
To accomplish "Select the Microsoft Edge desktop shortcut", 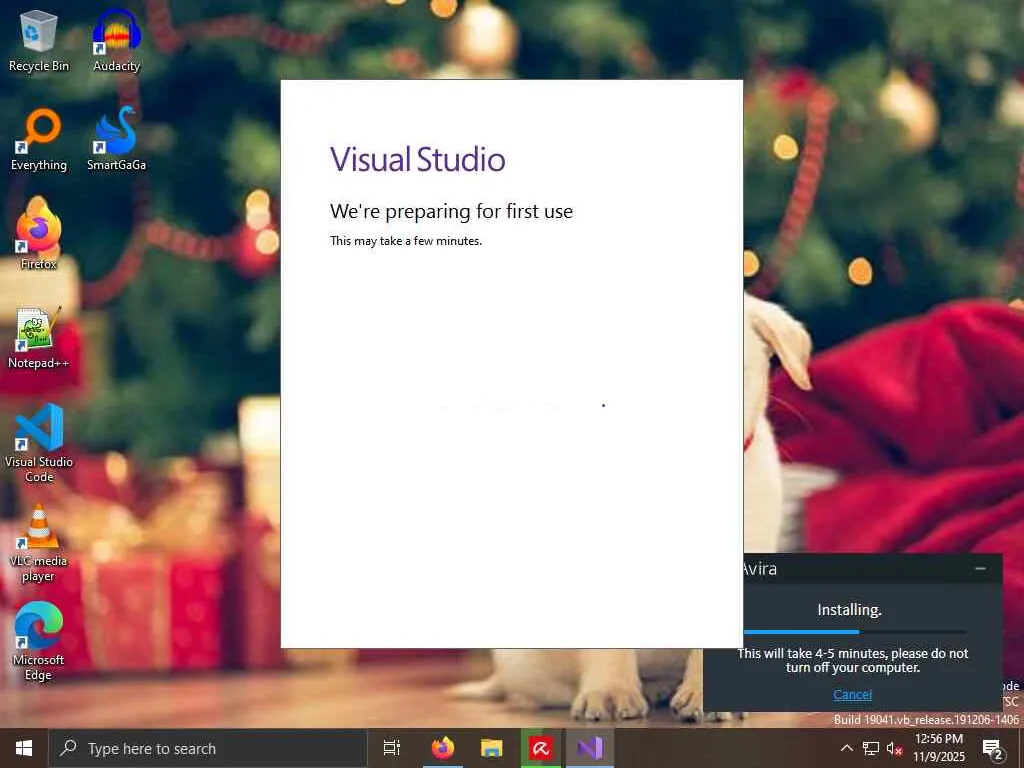I will point(39,642).
